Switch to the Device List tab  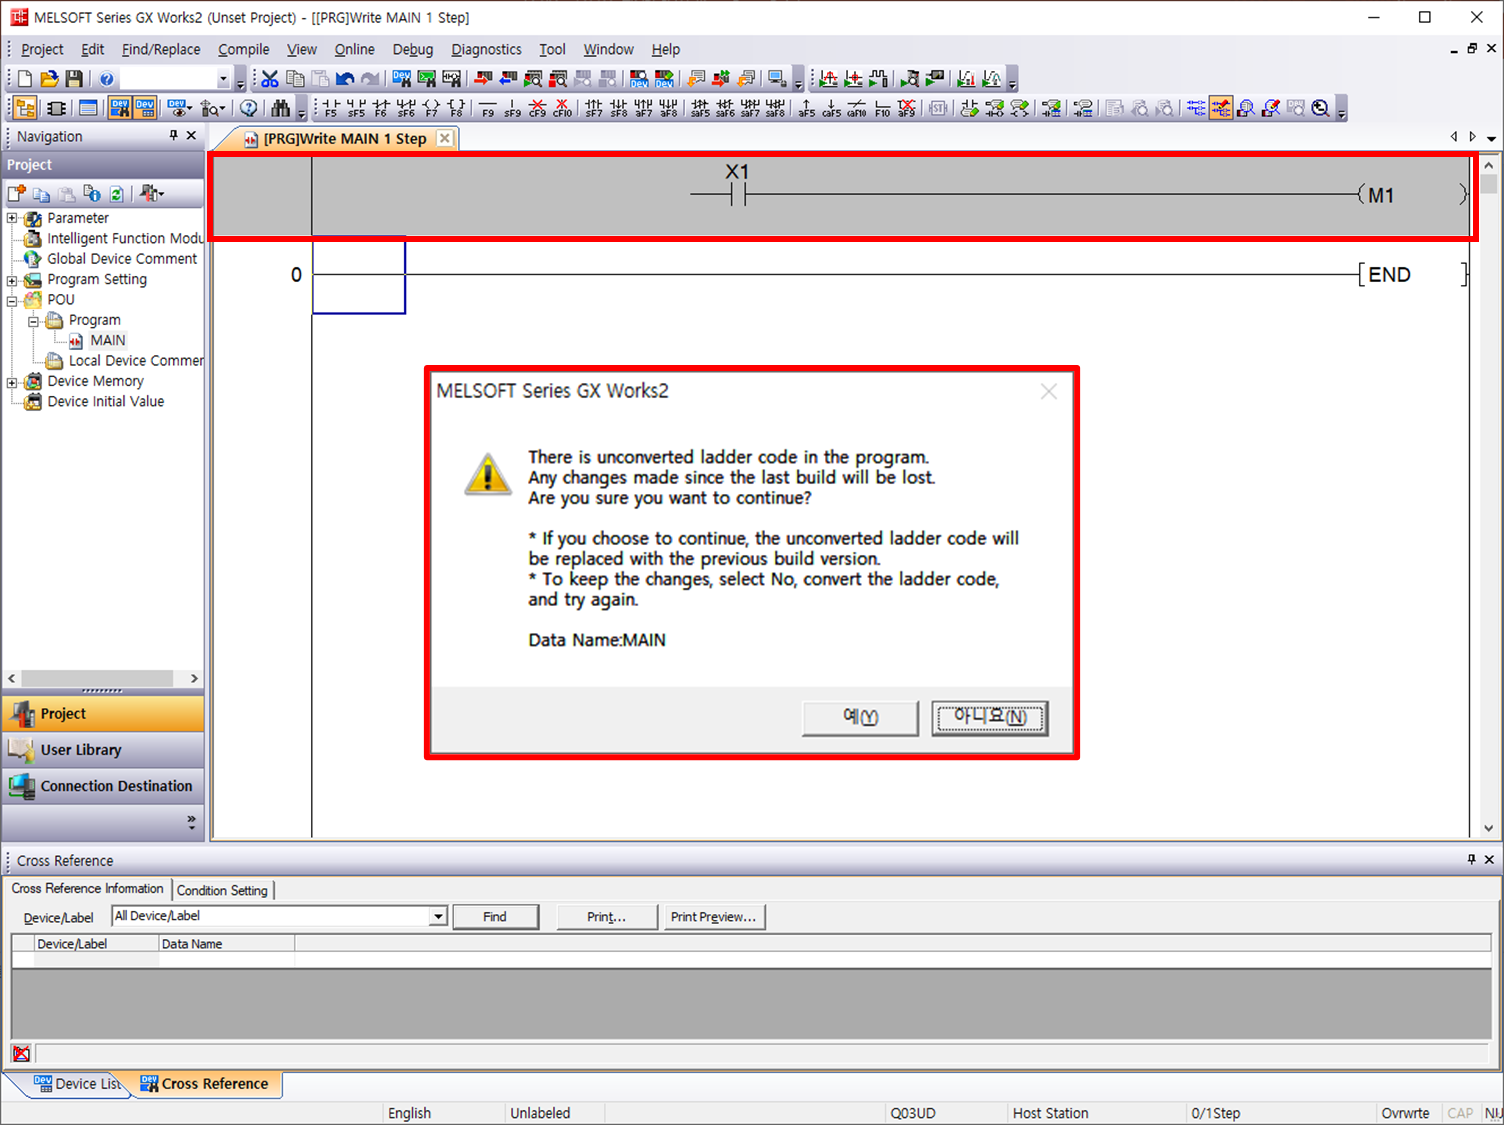coord(77,1084)
